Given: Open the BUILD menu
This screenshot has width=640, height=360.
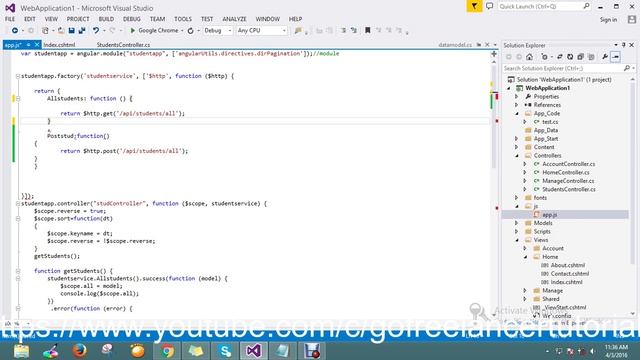Looking at the screenshot, I should [x=106, y=19].
